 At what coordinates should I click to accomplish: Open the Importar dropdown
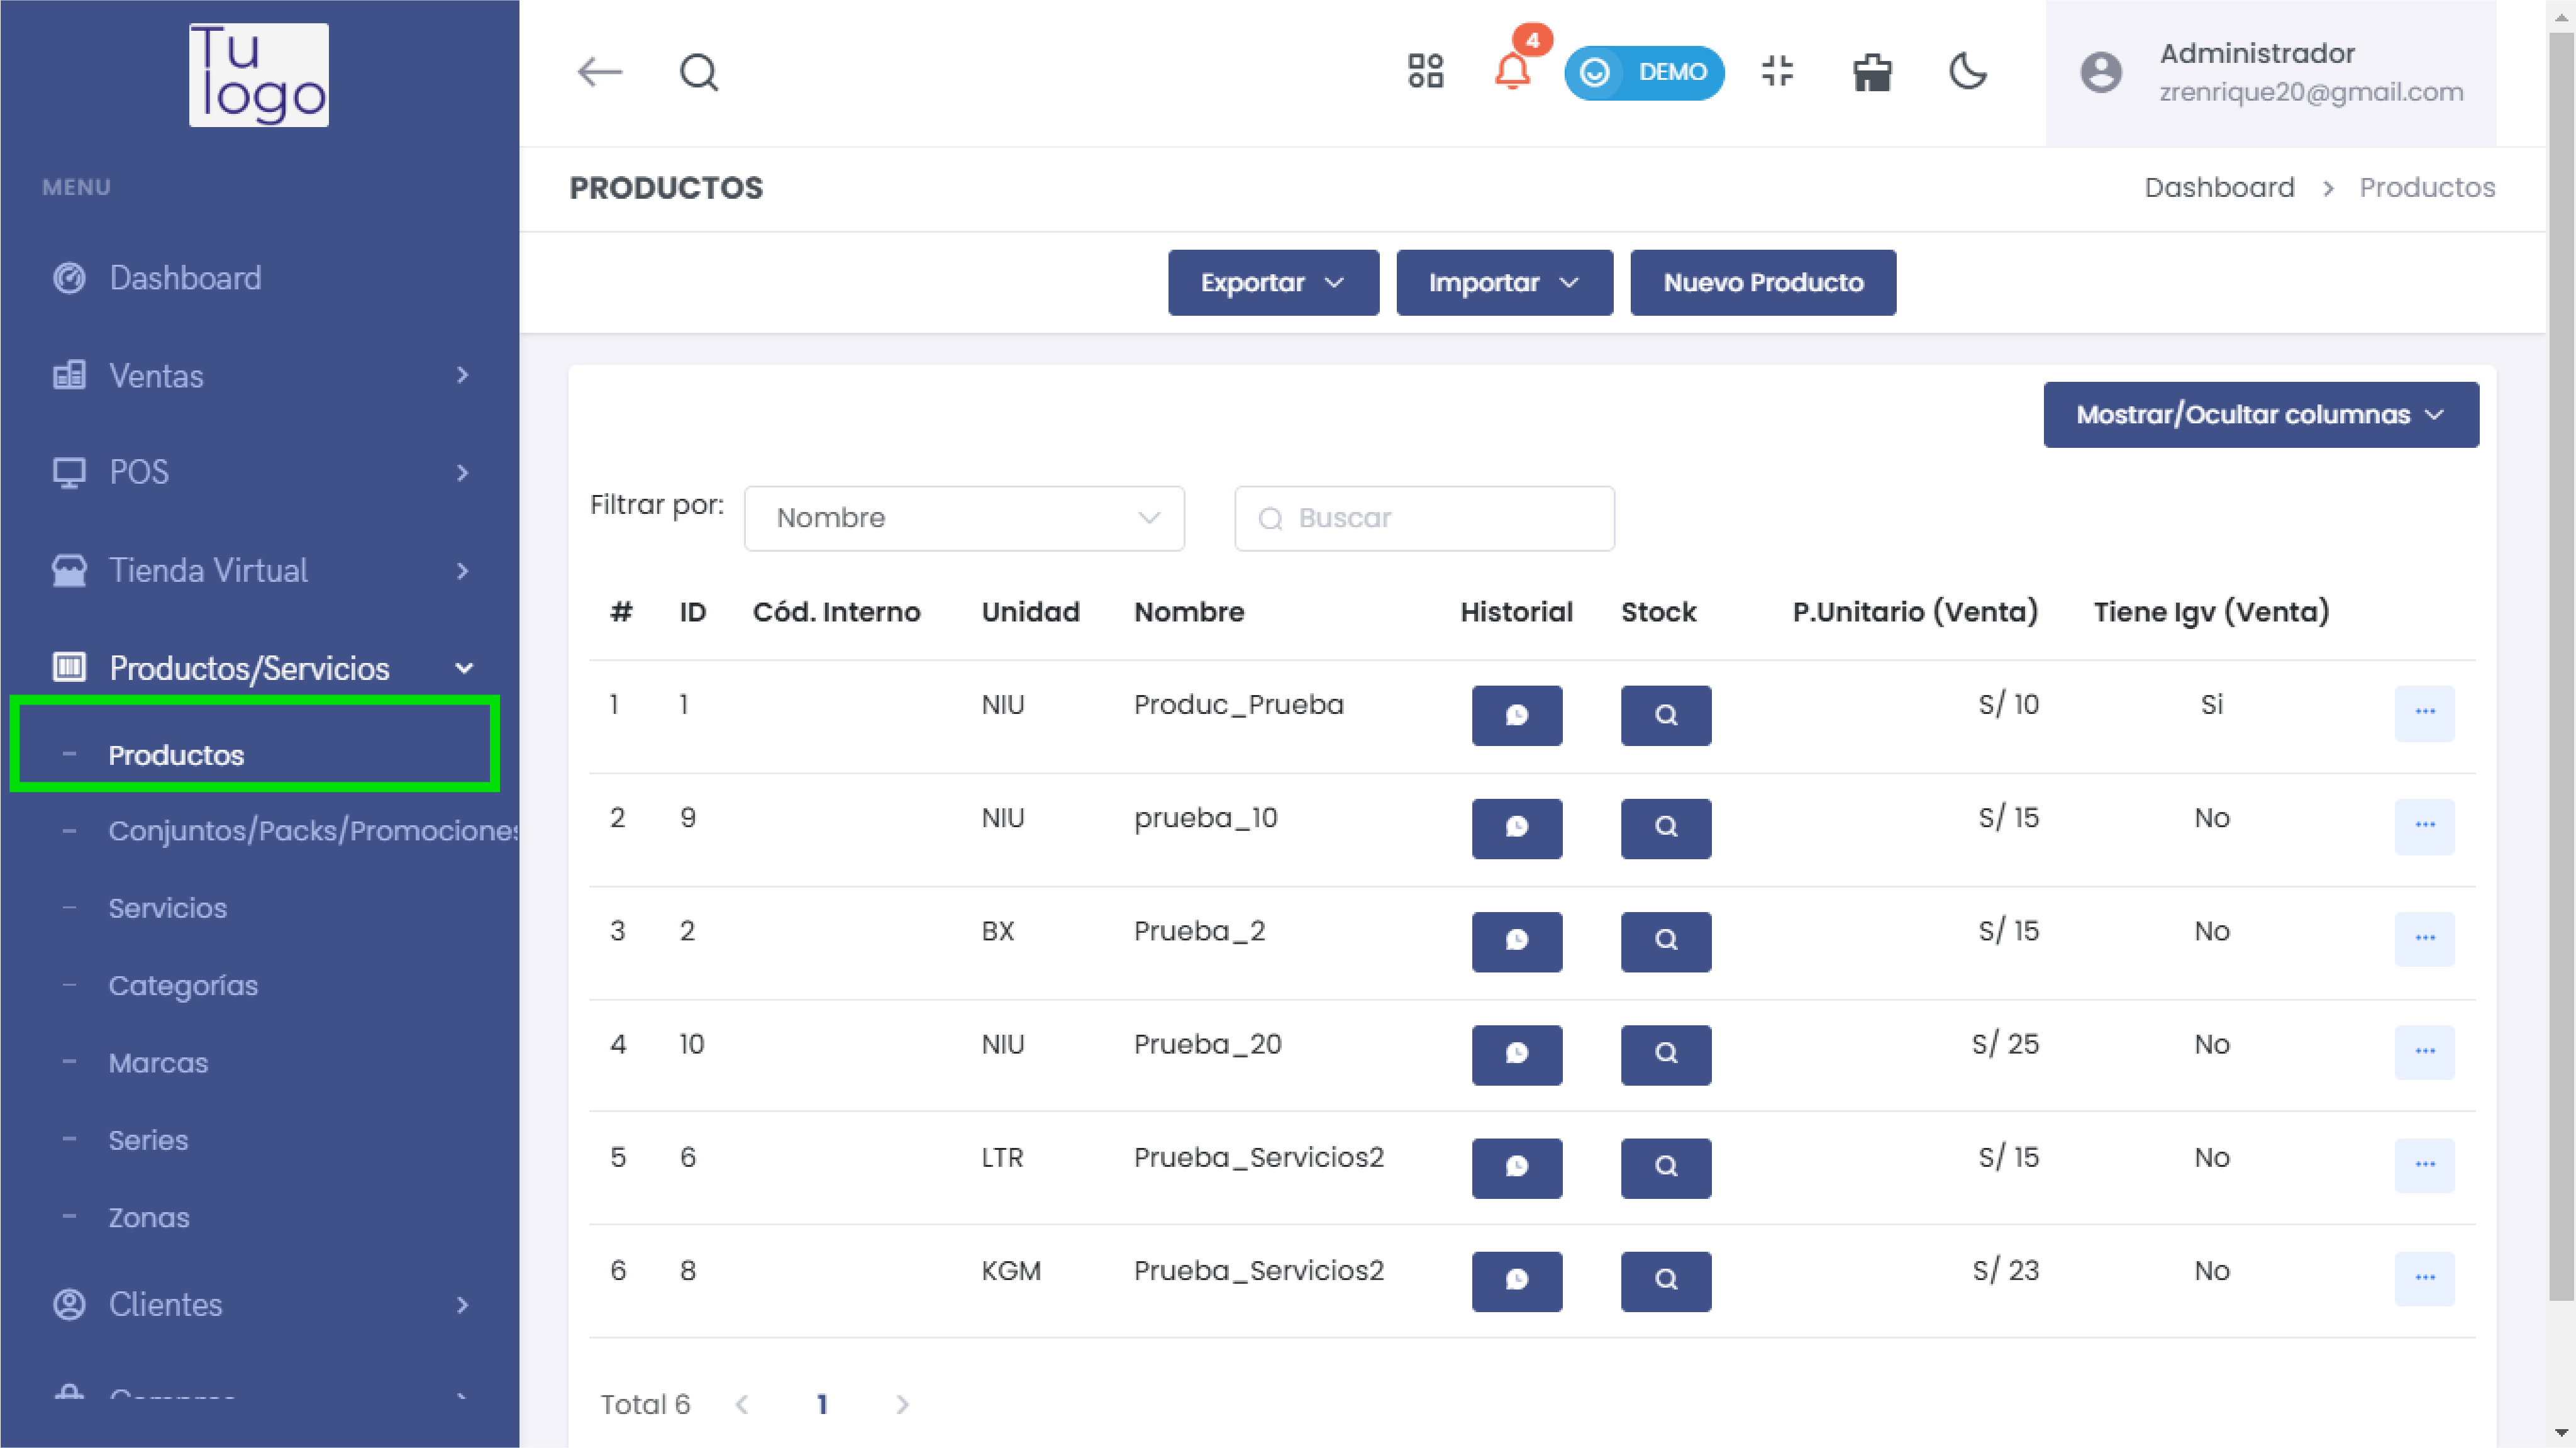(x=1503, y=283)
